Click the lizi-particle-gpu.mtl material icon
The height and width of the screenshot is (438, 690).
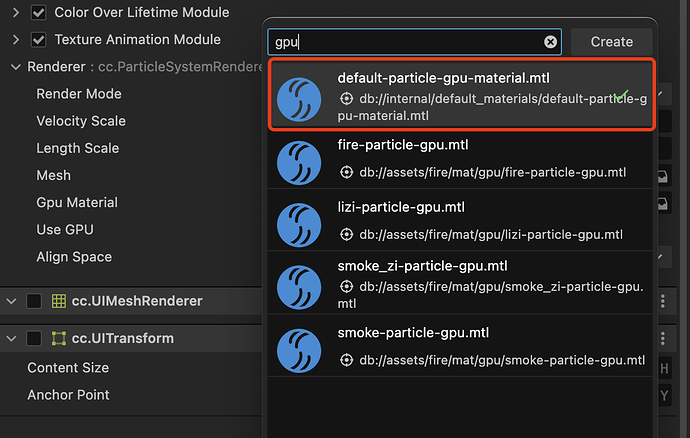point(304,224)
